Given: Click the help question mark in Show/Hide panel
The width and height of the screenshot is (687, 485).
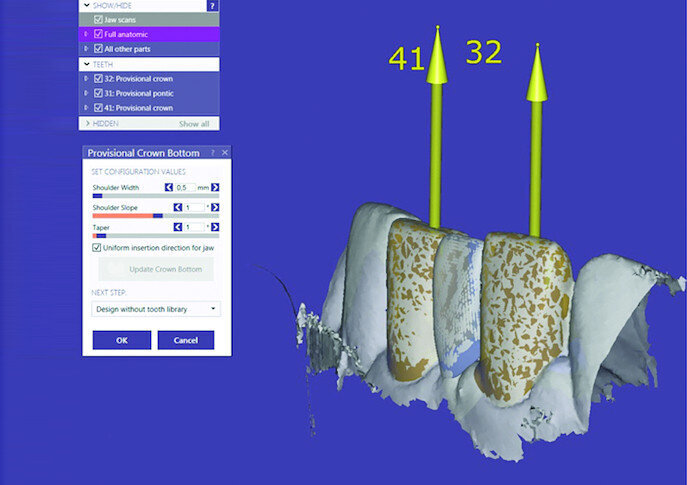Looking at the screenshot, I should pos(213,5).
